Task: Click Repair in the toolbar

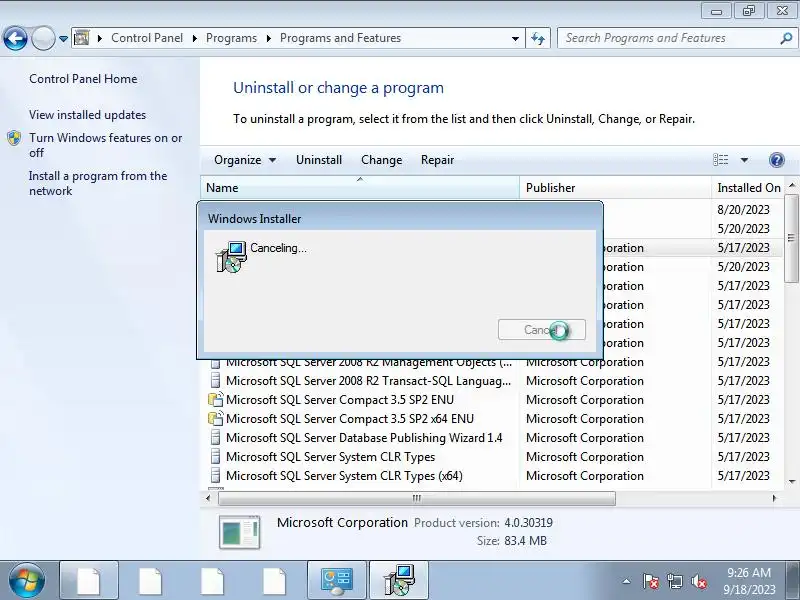Action: pyautogui.click(x=437, y=160)
